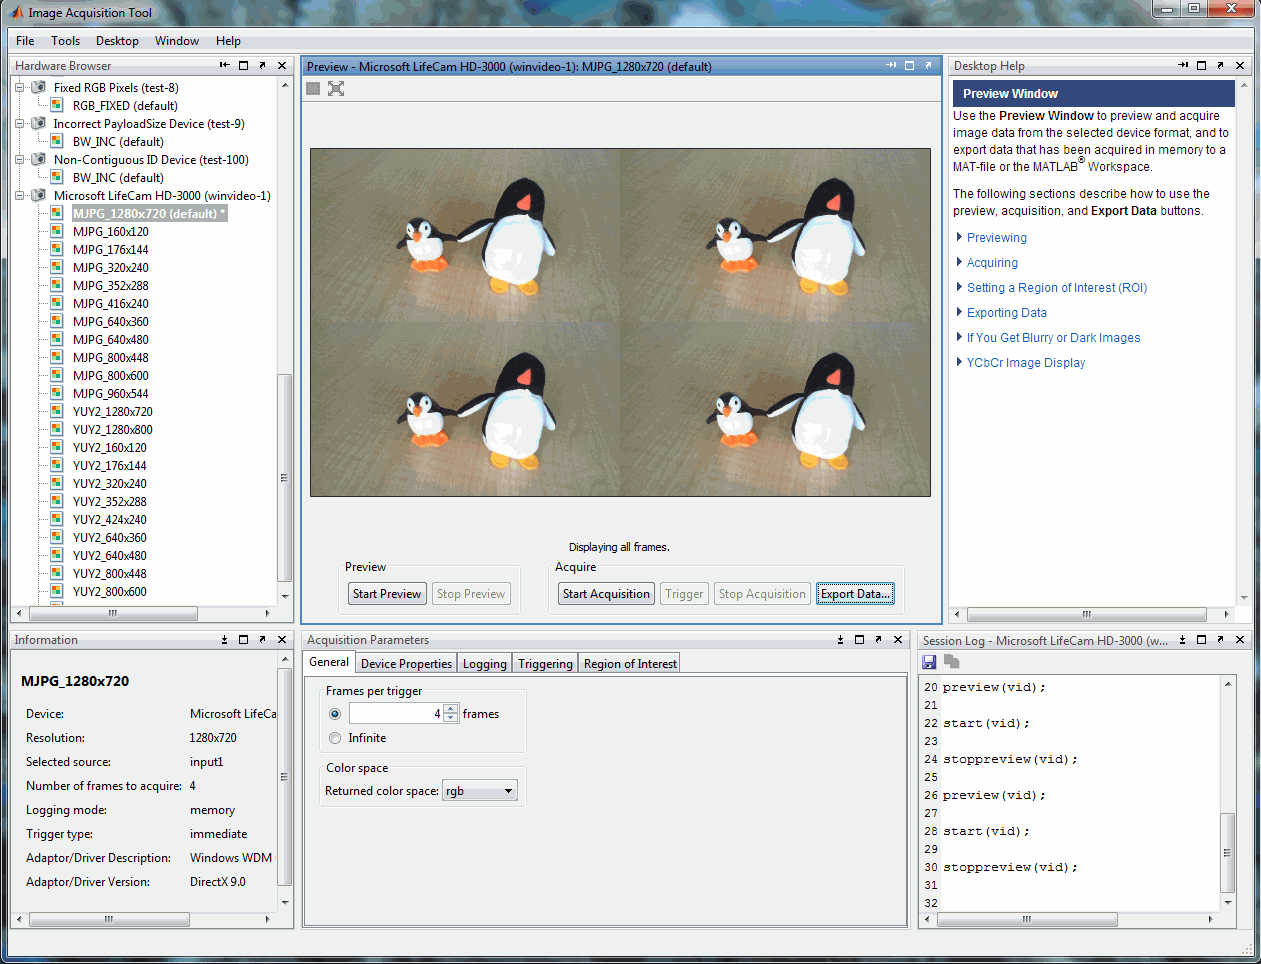
Task: Open the Help menu
Action: 228,41
